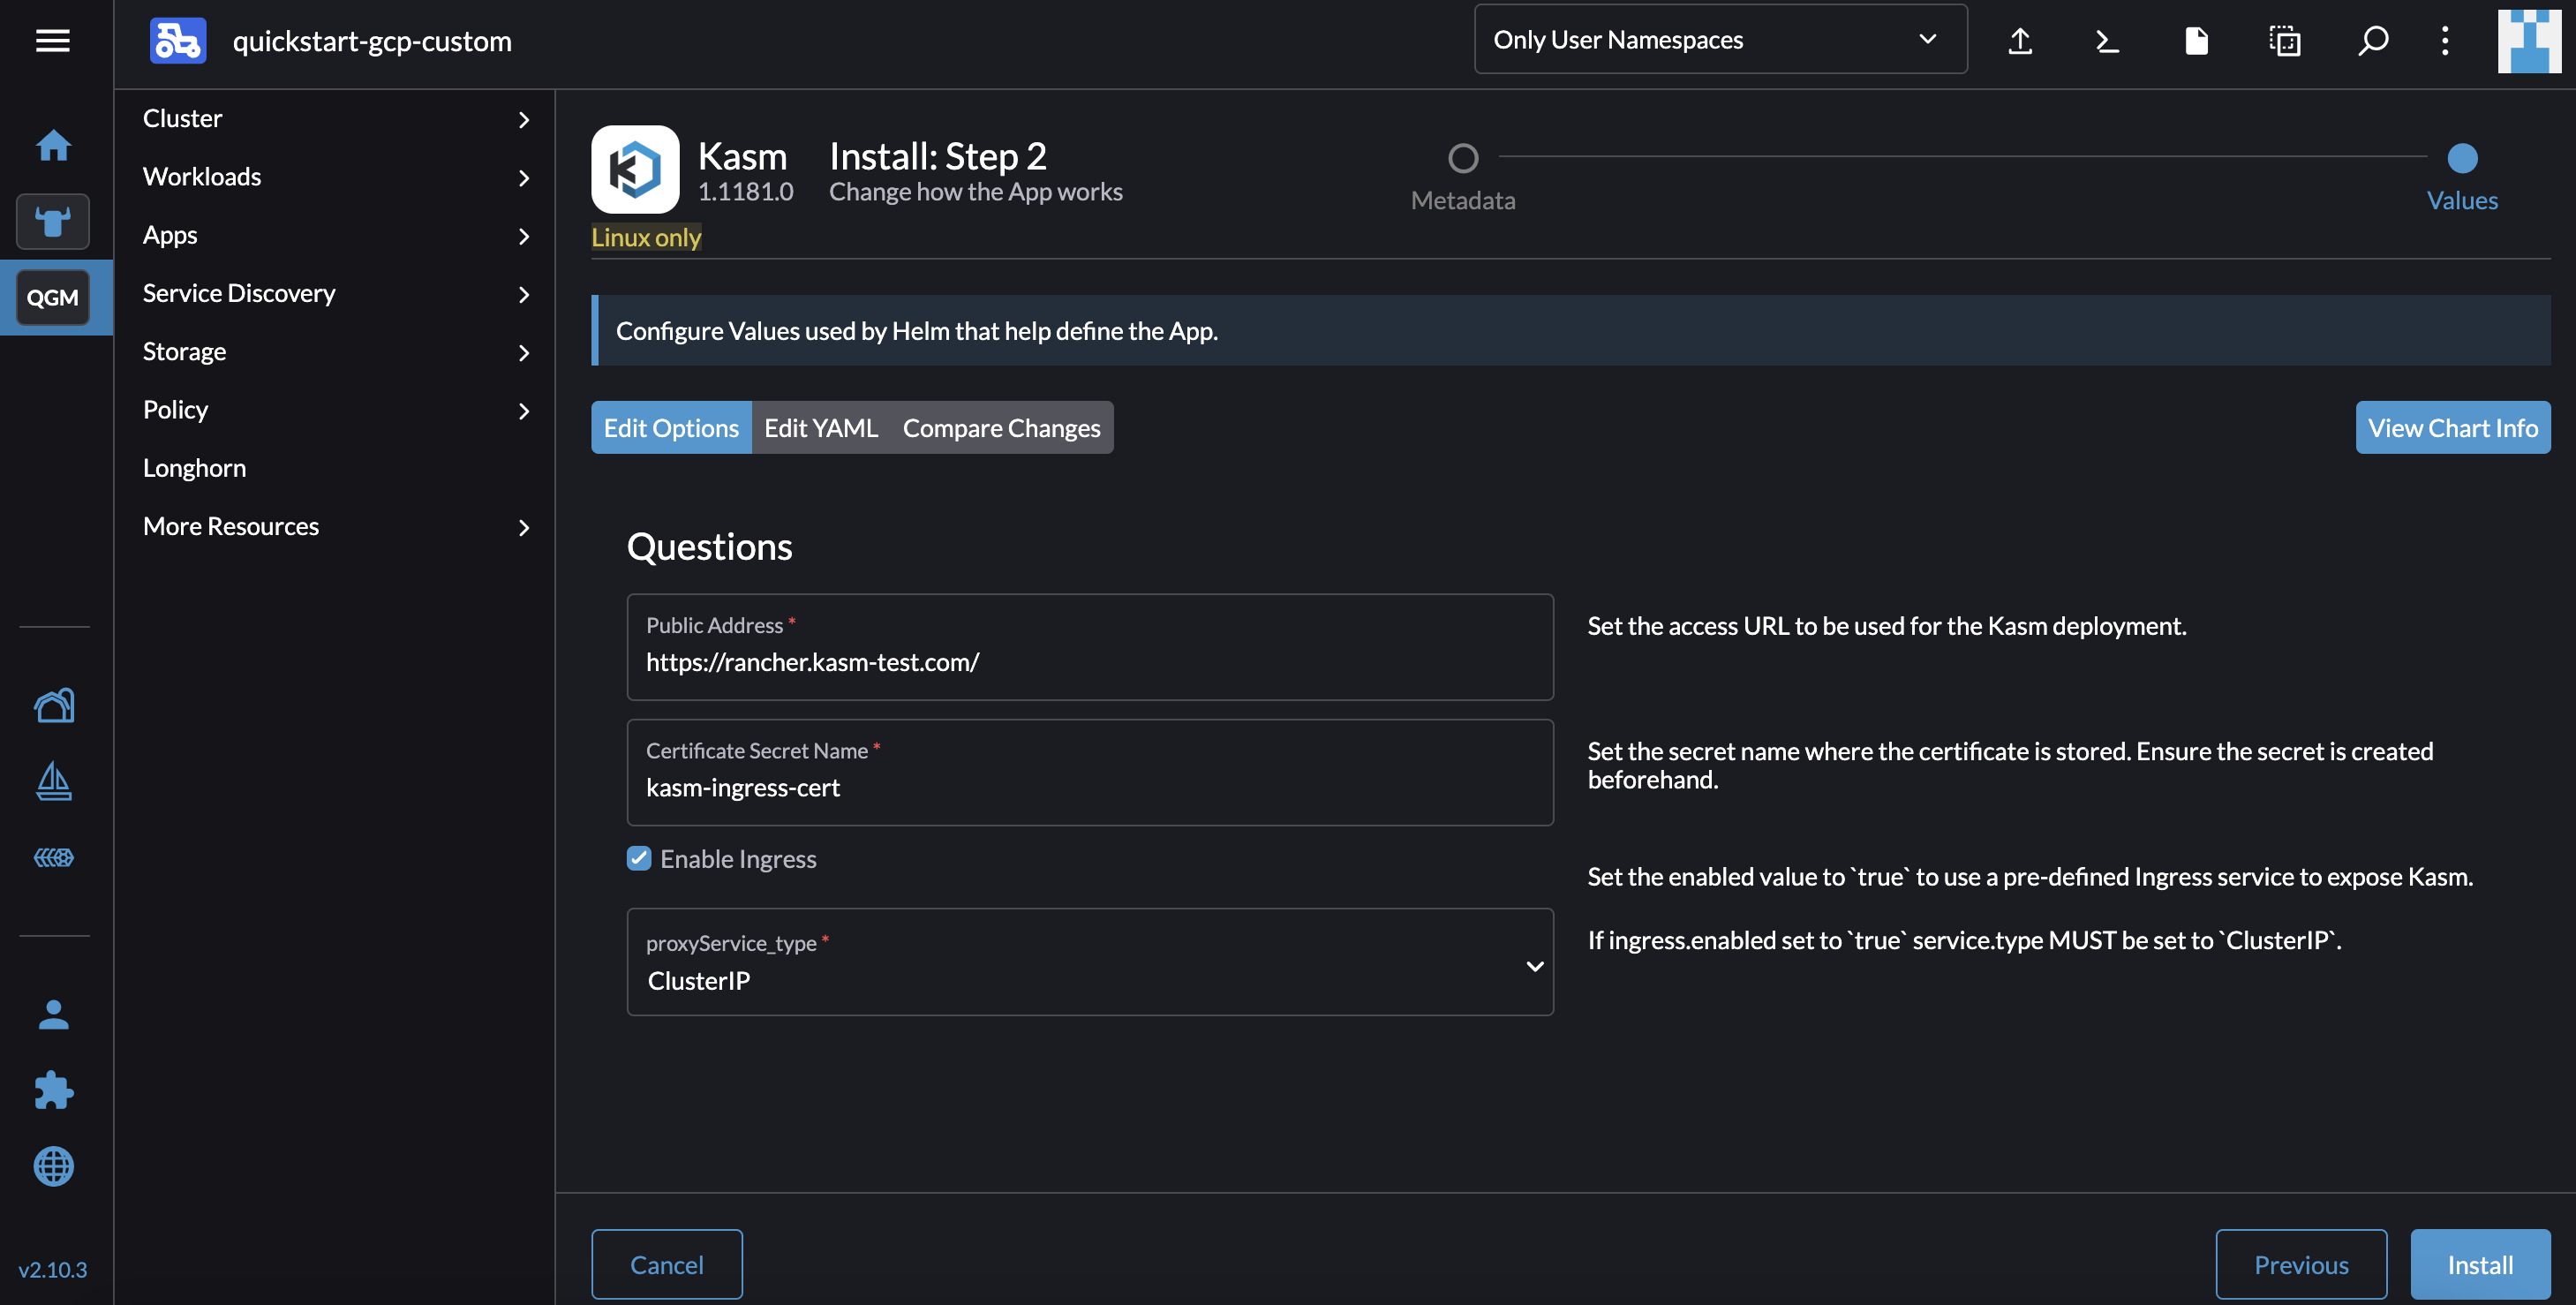The width and height of the screenshot is (2576, 1305).
Task: Click the quickstart-gcp-custom cluster name
Action: [x=372, y=41]
